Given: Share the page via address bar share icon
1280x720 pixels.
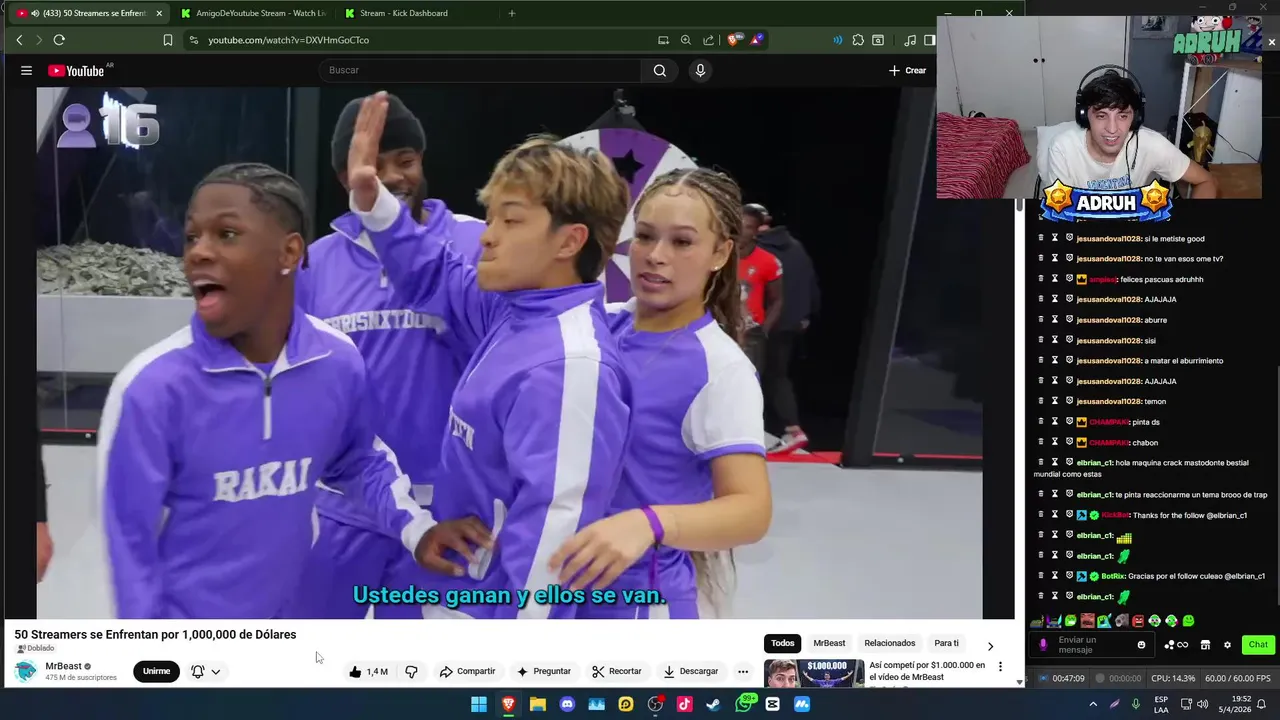Looking at the screenshot, I should point(708,40).
